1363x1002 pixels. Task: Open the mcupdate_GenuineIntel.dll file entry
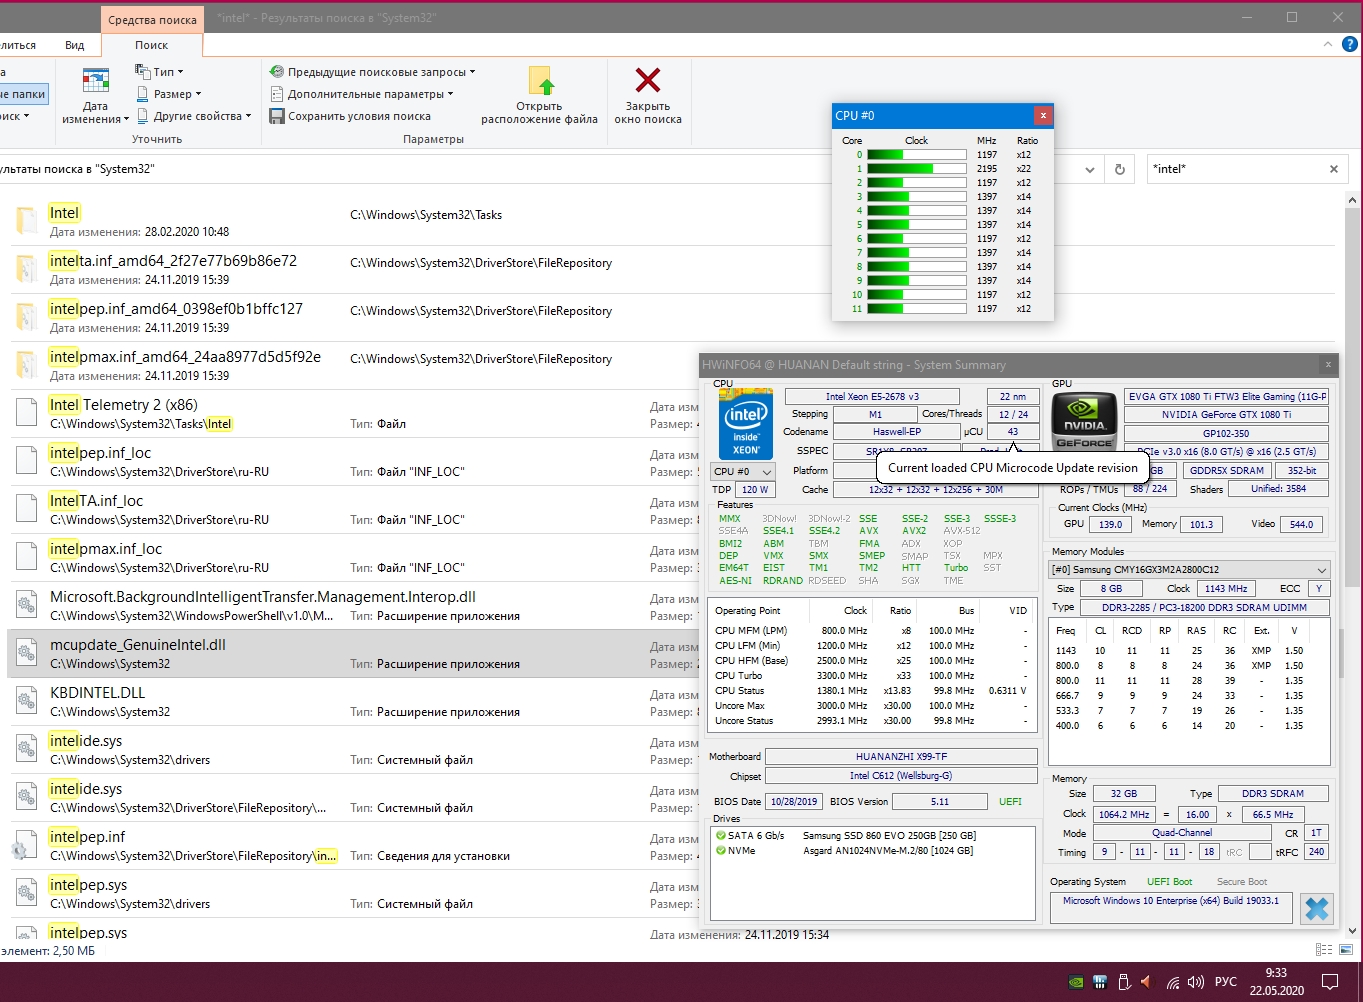pyautogui.click(x=138, y=645)
